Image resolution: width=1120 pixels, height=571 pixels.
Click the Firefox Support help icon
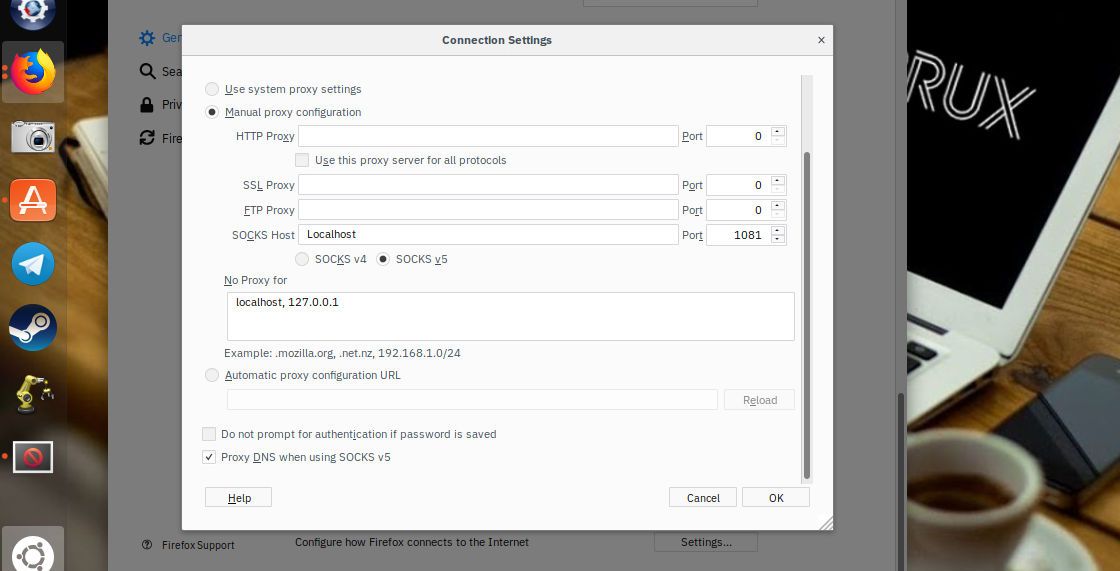(x=147, y=545)
